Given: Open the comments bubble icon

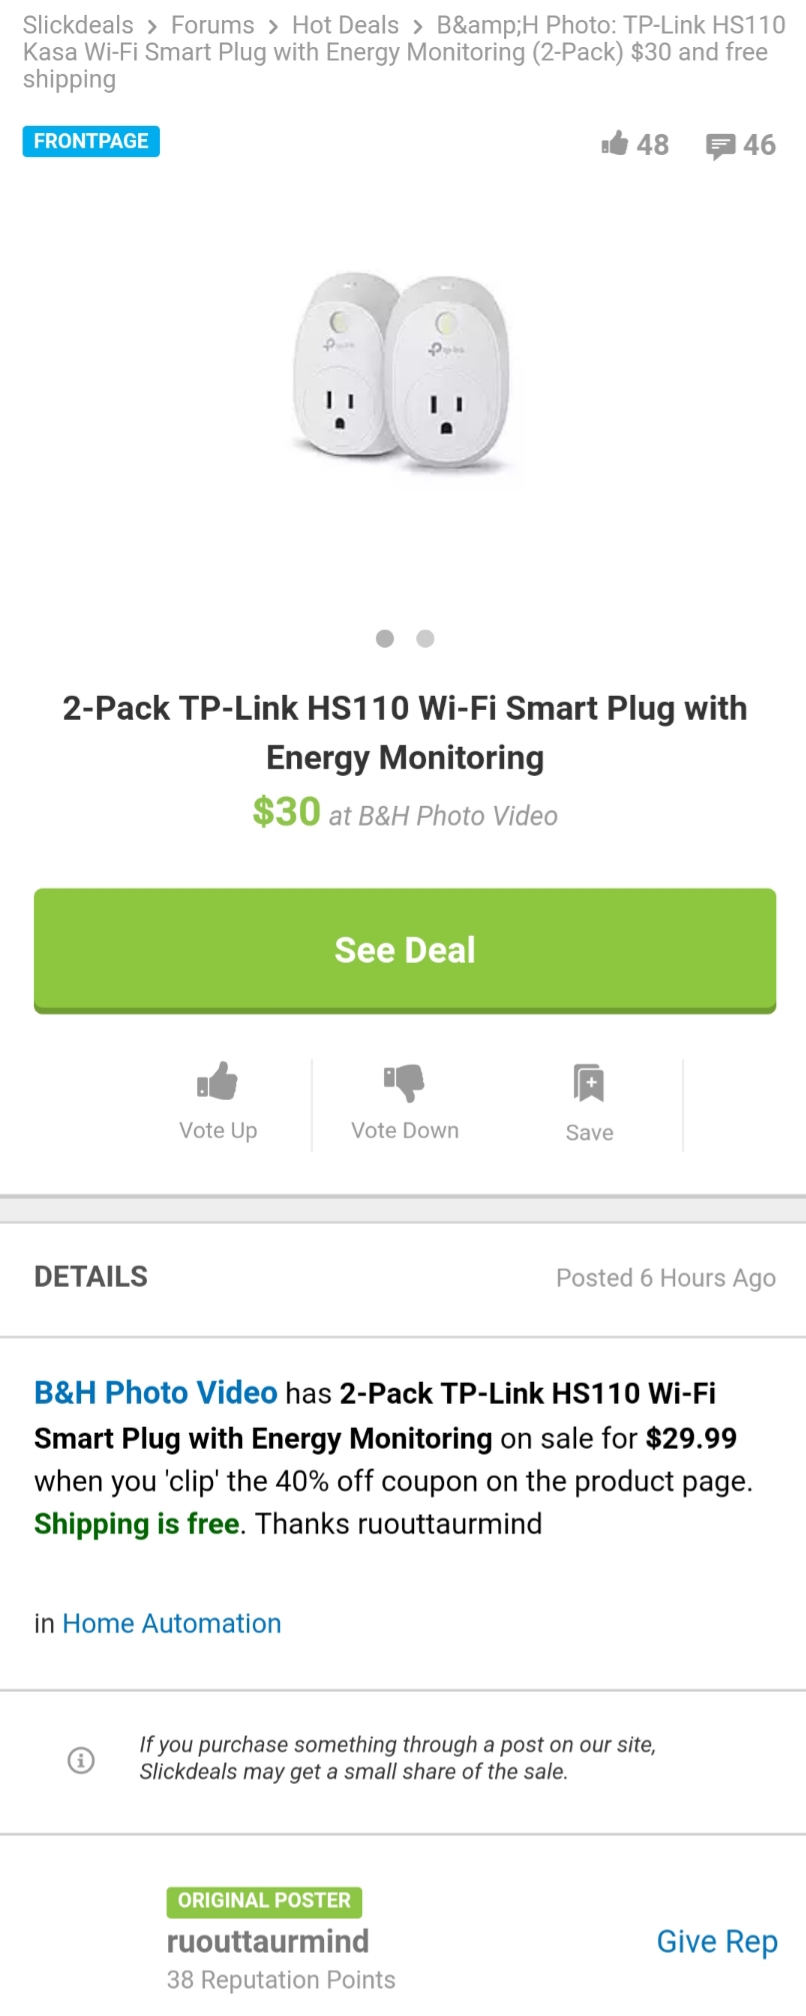Looking at the screenshot, I should (x=720, y=146).
